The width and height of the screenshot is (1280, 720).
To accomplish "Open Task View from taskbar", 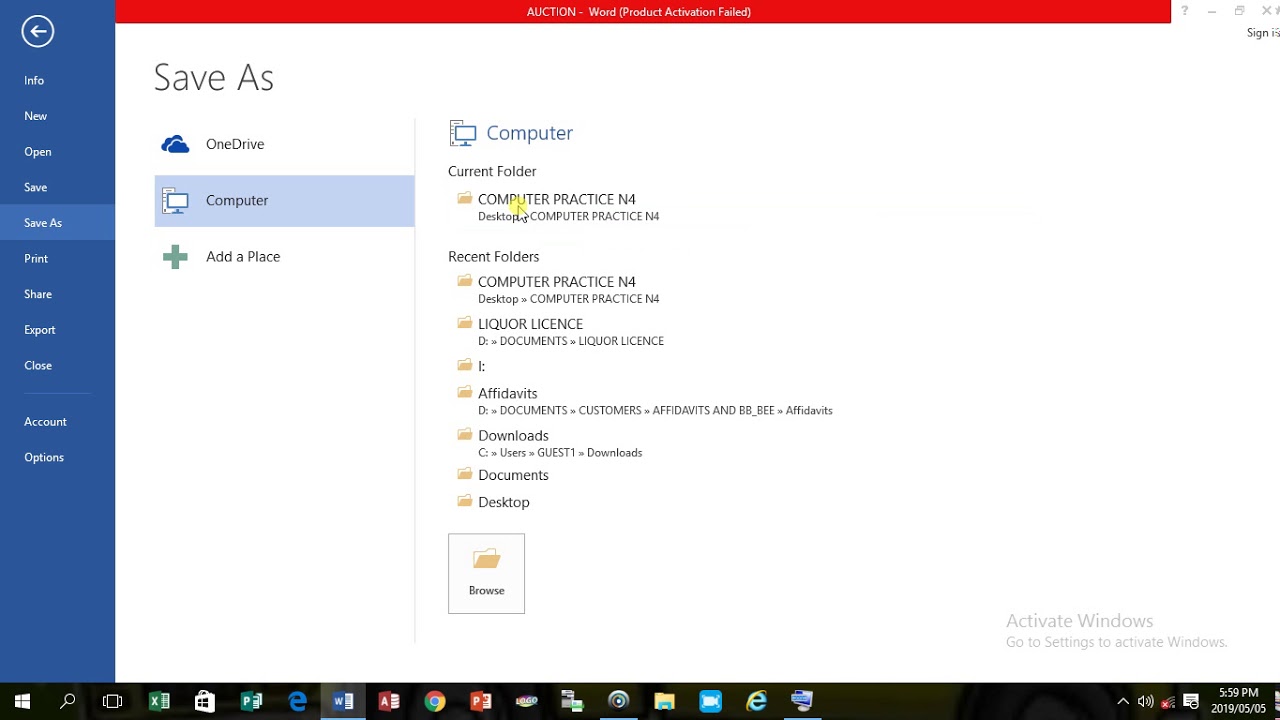I will pyautogui.click(x=112, y=701).
